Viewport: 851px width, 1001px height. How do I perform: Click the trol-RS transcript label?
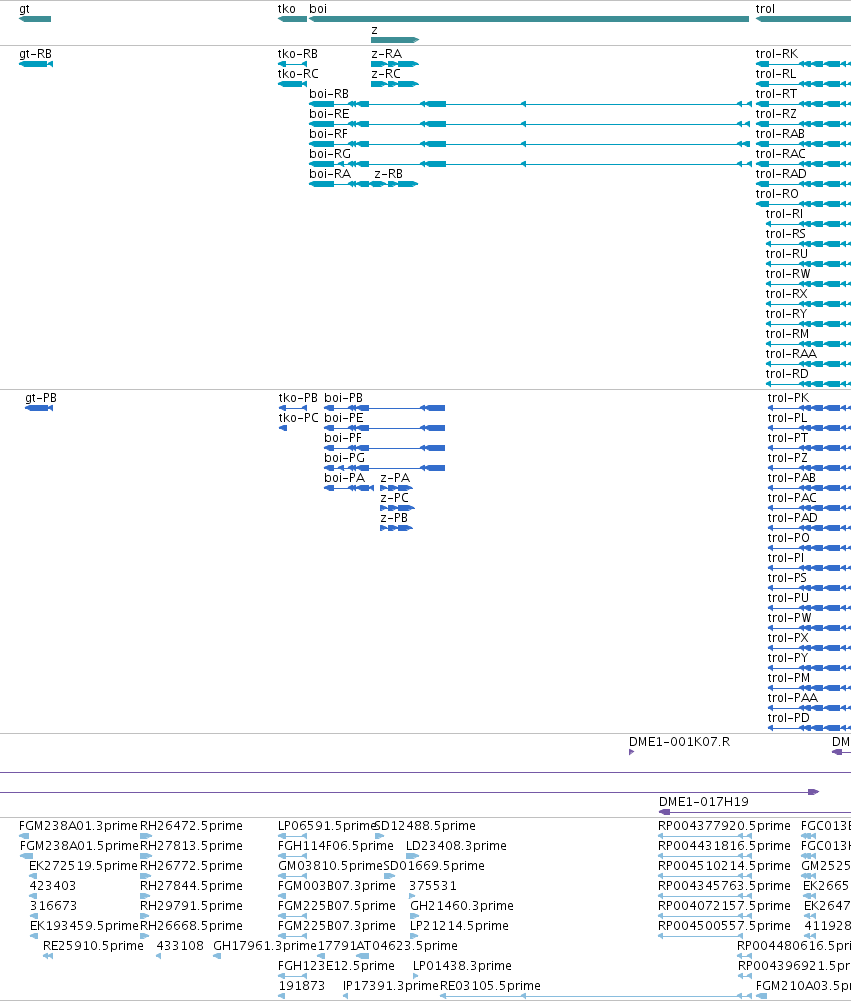pos(785,234)
